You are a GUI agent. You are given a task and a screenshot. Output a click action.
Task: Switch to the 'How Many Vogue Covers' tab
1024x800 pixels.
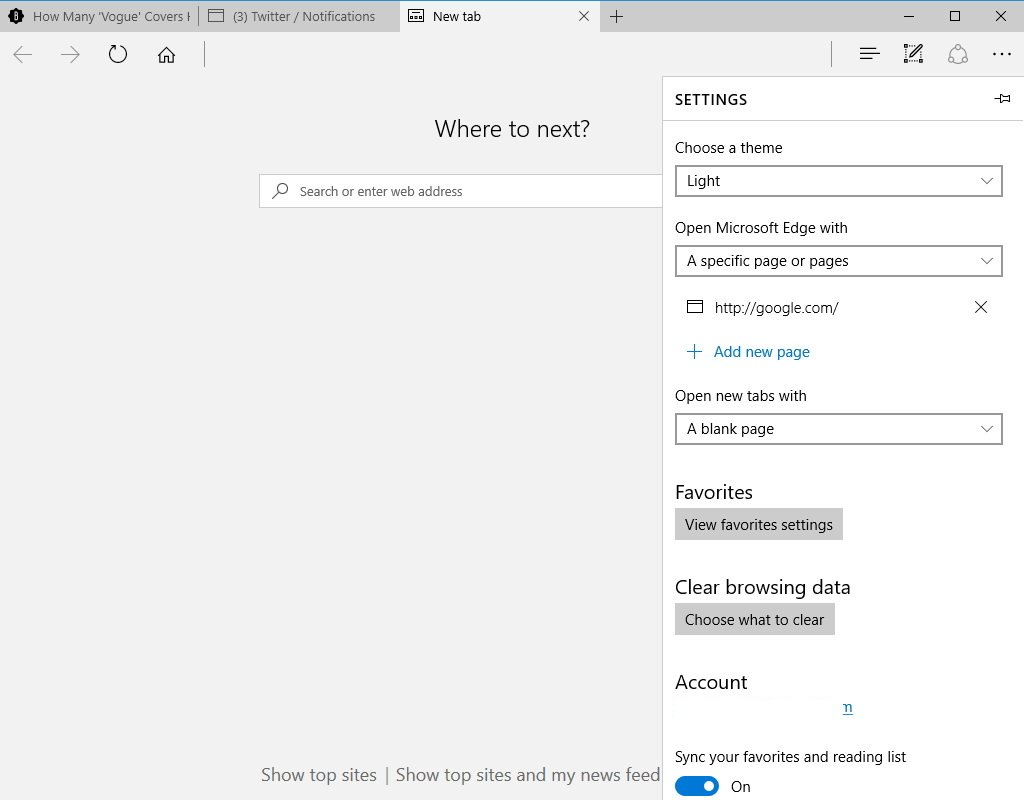[98, 16]
